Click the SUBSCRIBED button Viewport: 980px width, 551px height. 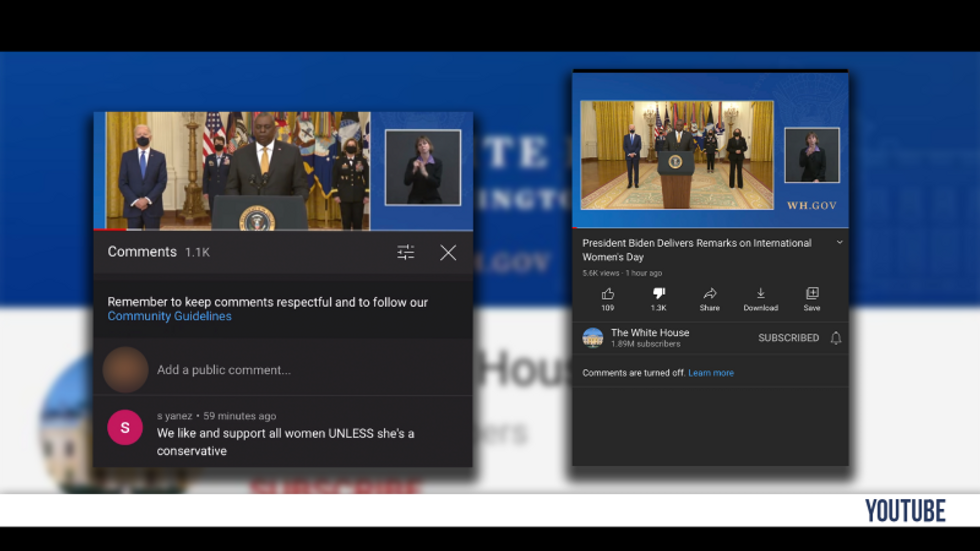coord(788,338)
